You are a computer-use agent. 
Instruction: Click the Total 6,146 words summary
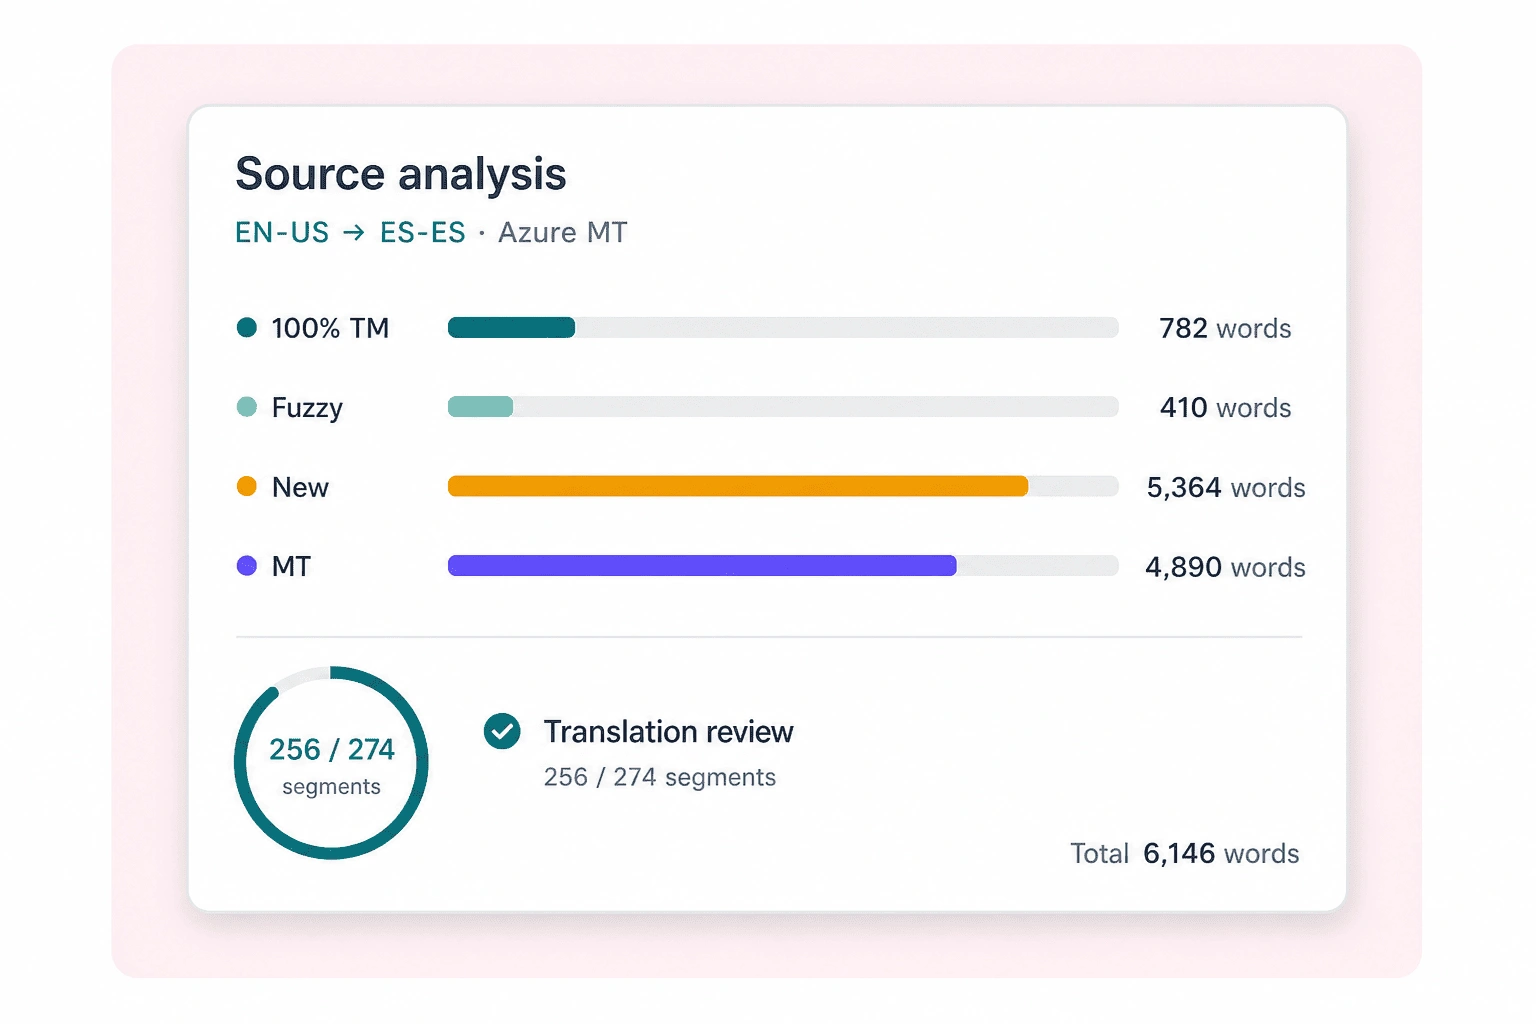pyautogui.click(x=1185, y=853)
